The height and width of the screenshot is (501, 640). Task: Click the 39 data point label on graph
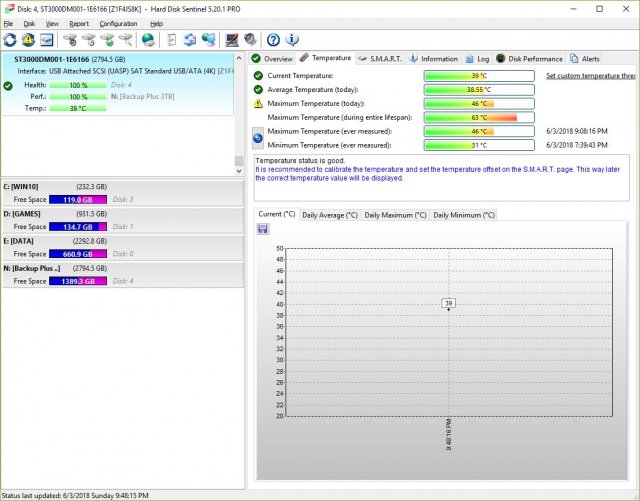coord(449,303)
